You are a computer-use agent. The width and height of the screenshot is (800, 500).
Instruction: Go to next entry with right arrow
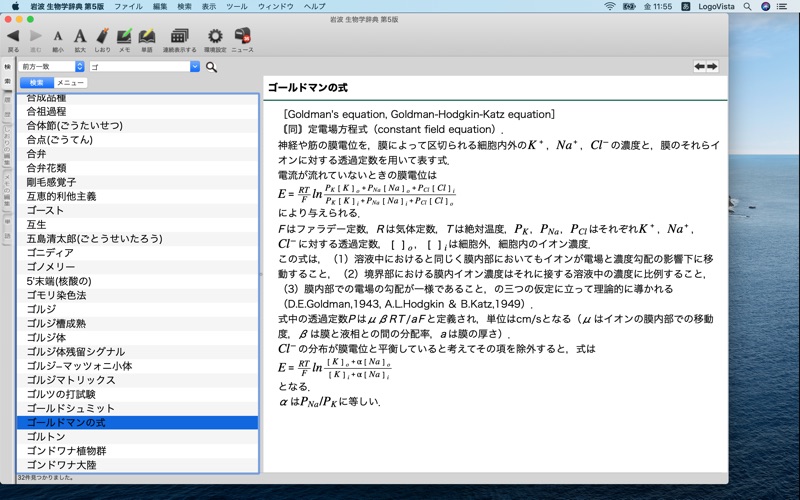[x=712, y=66]
